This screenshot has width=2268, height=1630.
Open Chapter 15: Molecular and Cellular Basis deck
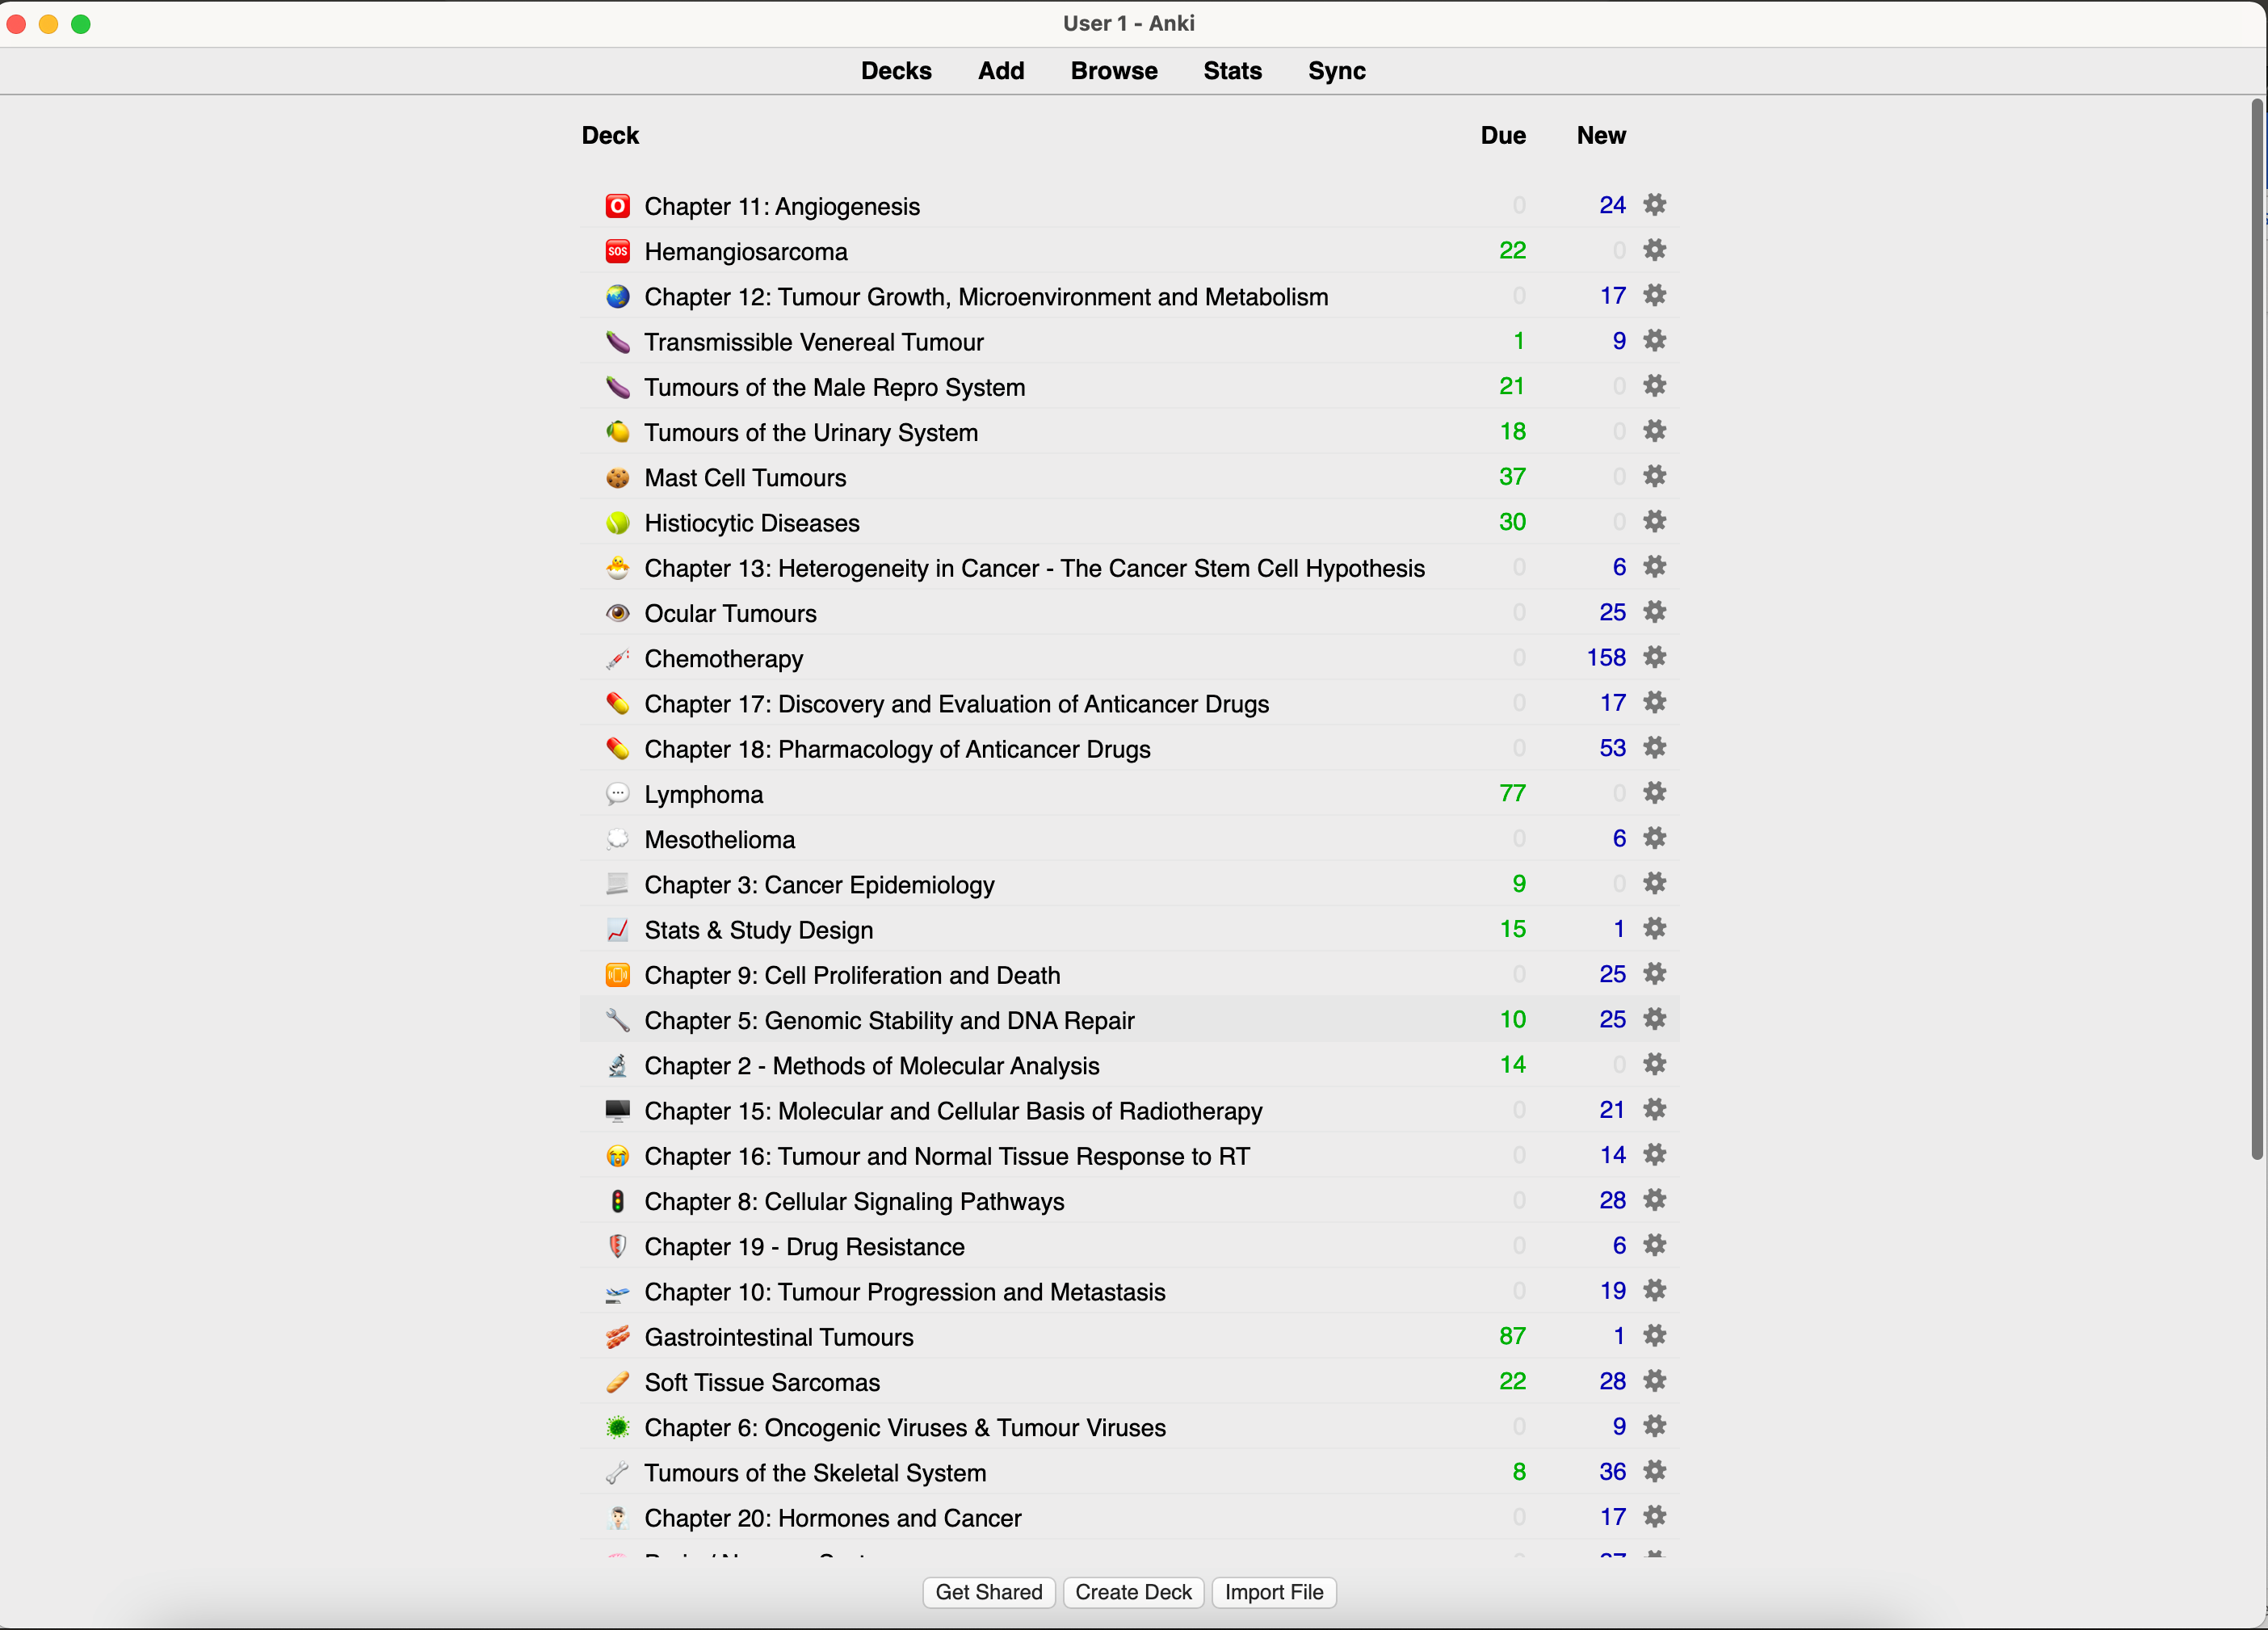pyautogui.click(x=953, y=1111)
